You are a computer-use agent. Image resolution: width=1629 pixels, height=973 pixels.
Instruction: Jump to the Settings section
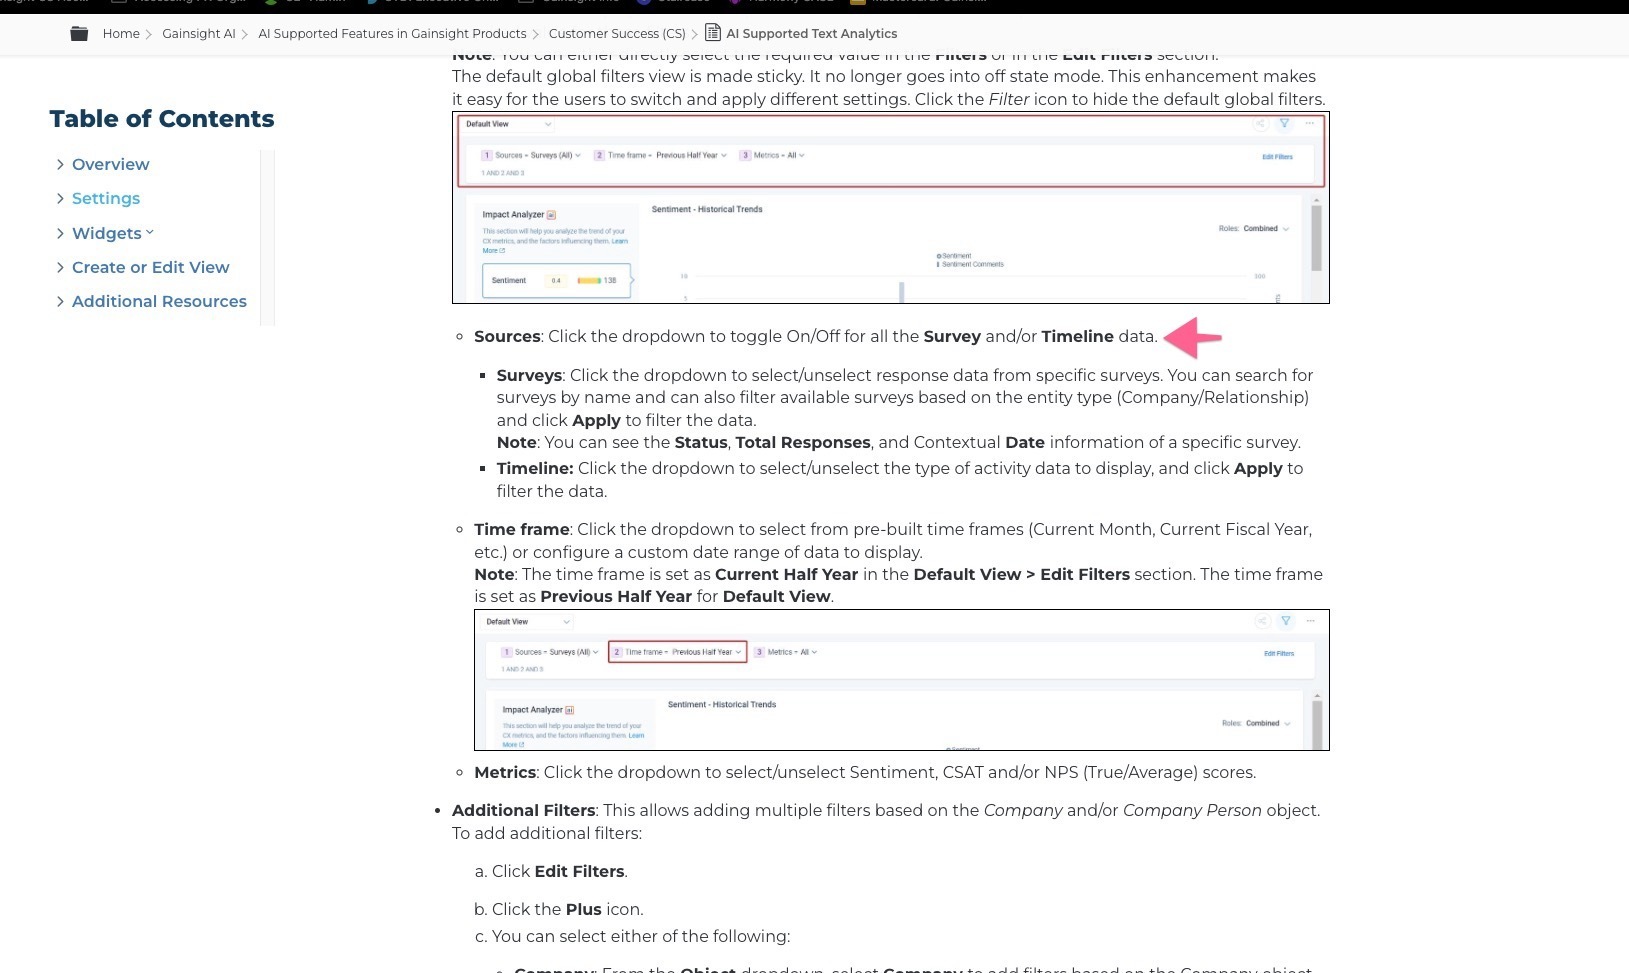coord(106,198)
